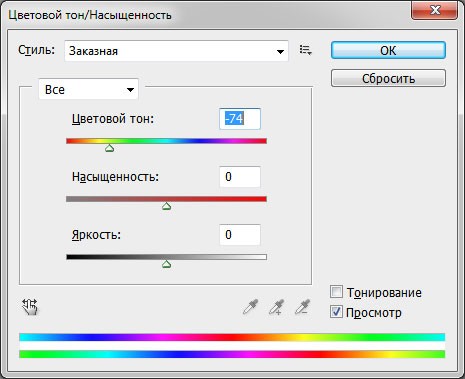Disable the Просмотр checkbox
This screenshot has width=465, height=379.
(x=336, y=312)
